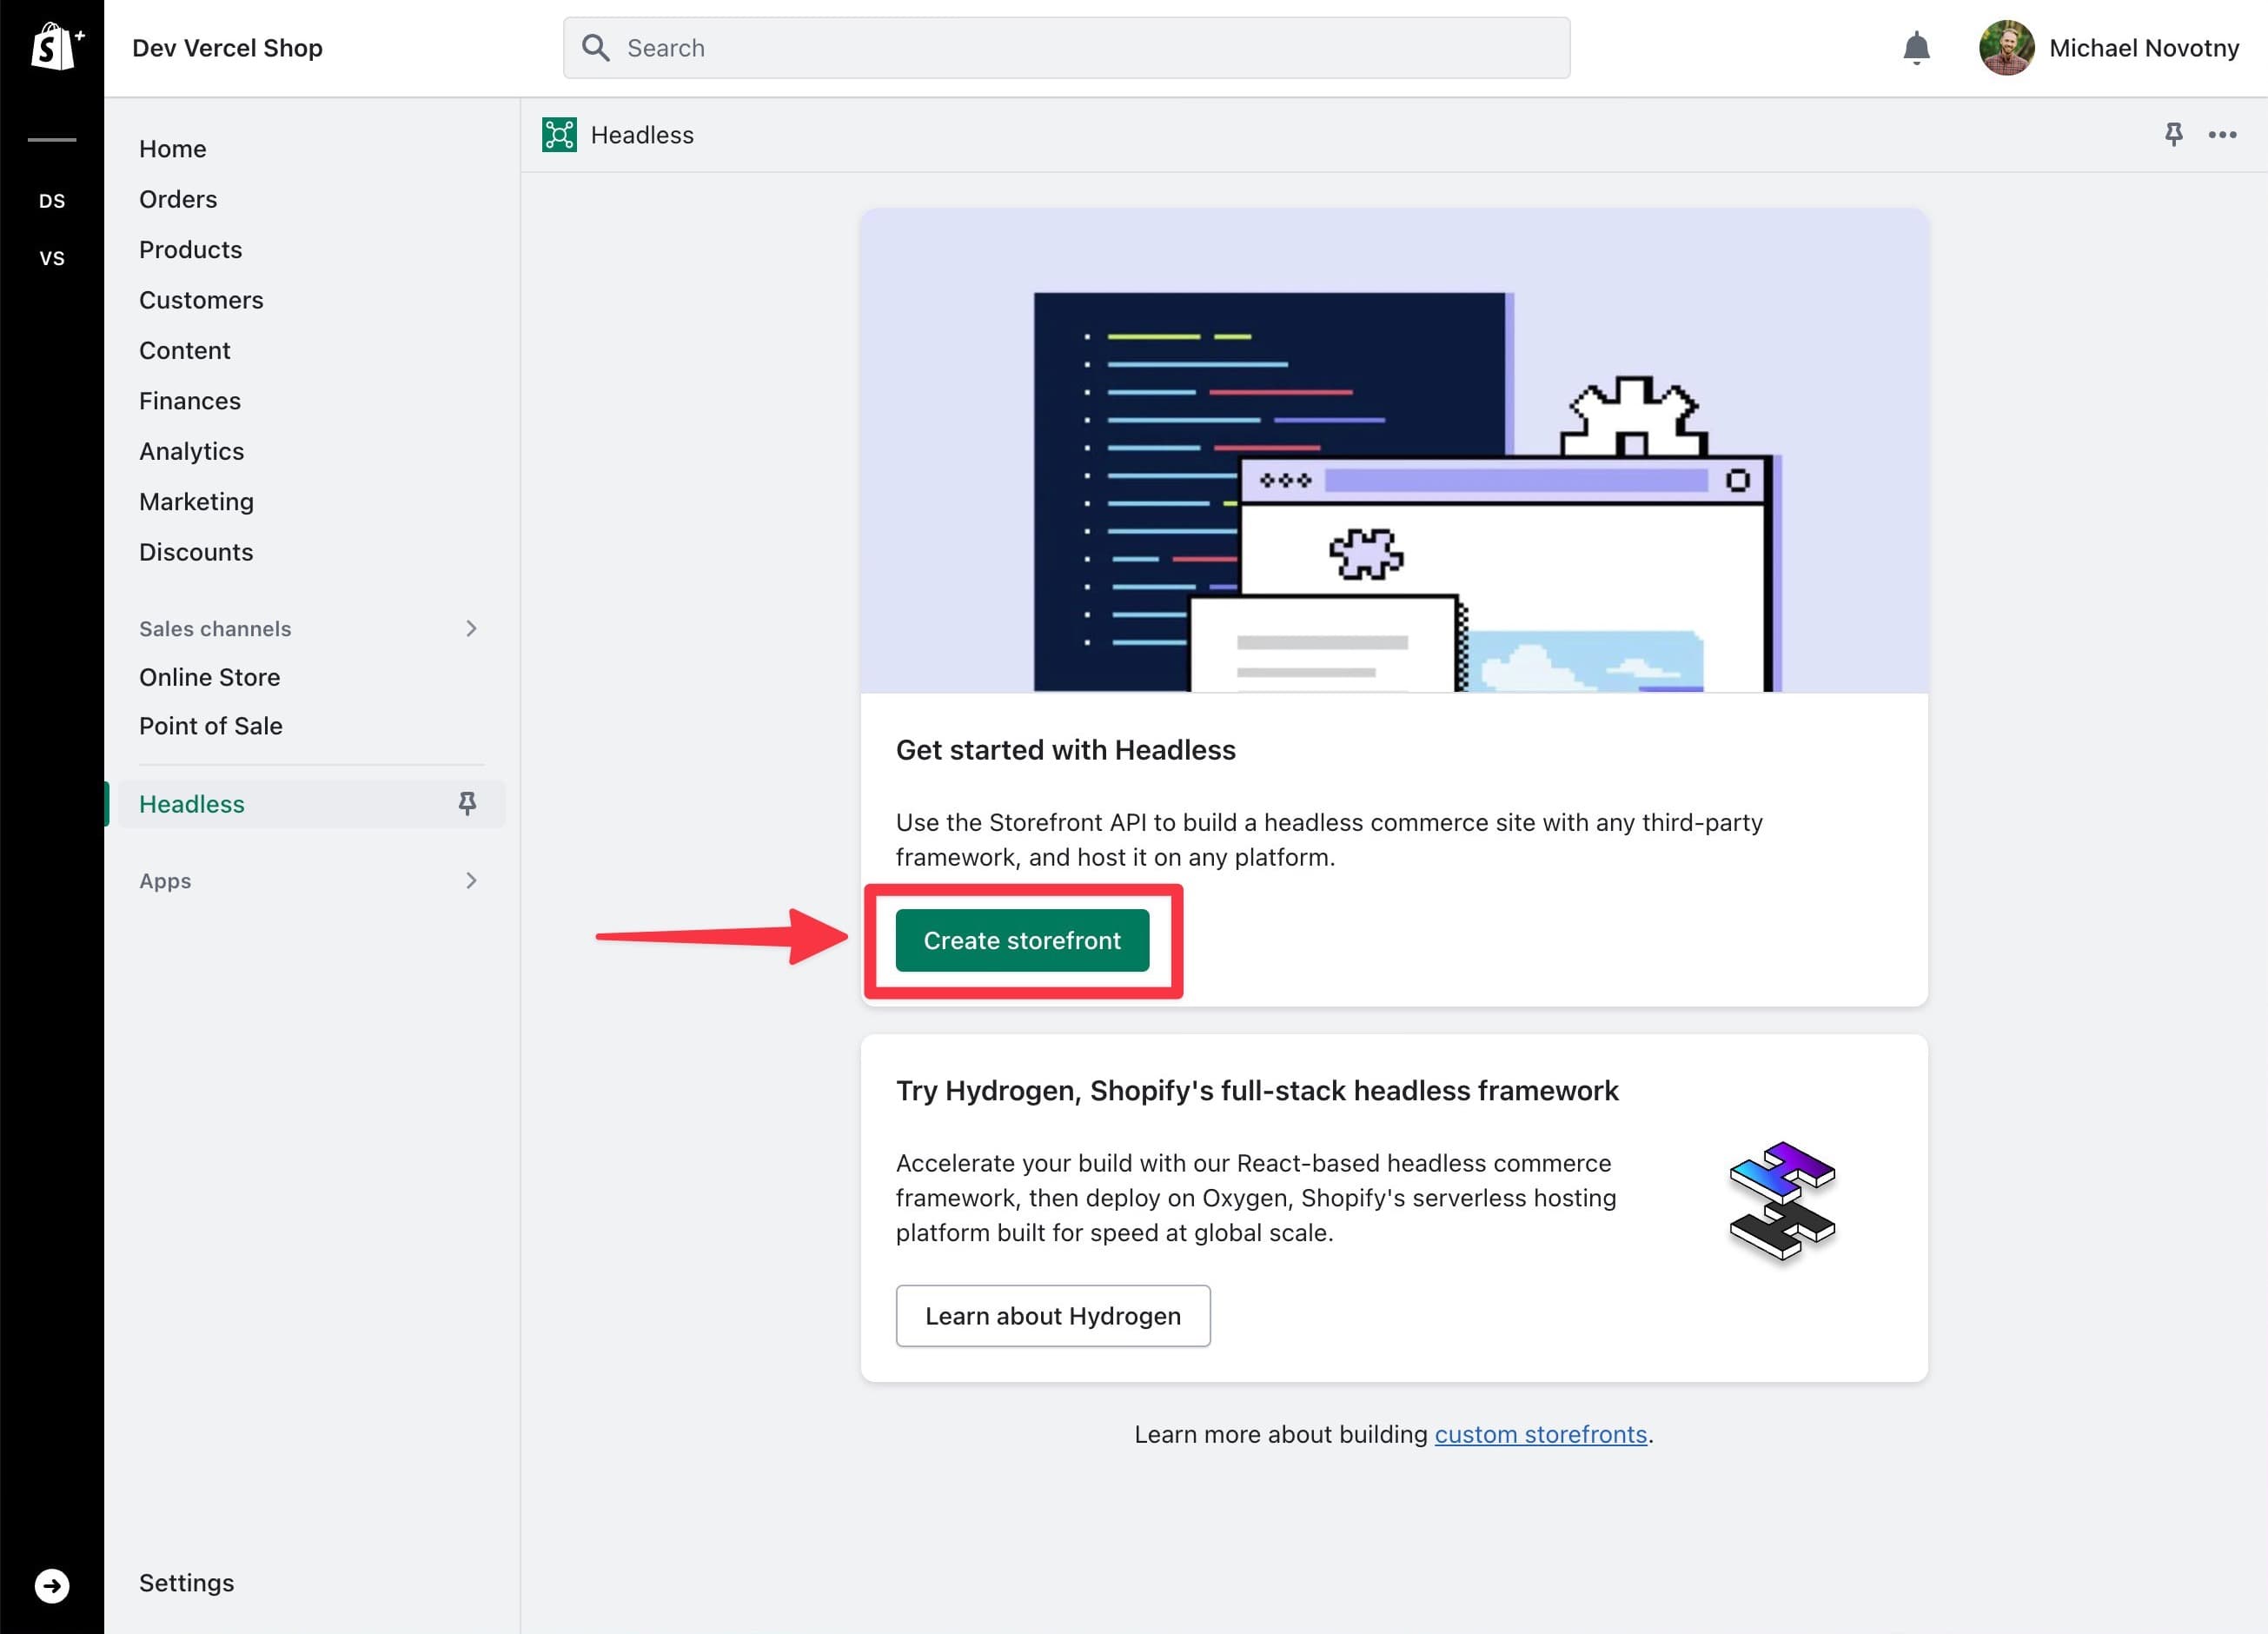The width and height of the screenshot is (2268, 1634).
Task: Open the Products page
Action: (191, 250)
